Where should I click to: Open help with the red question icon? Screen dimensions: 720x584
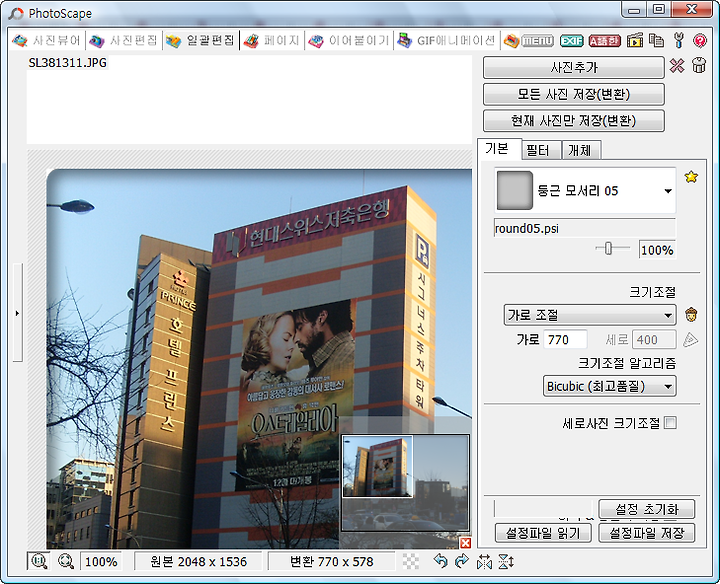pos(700,41)
